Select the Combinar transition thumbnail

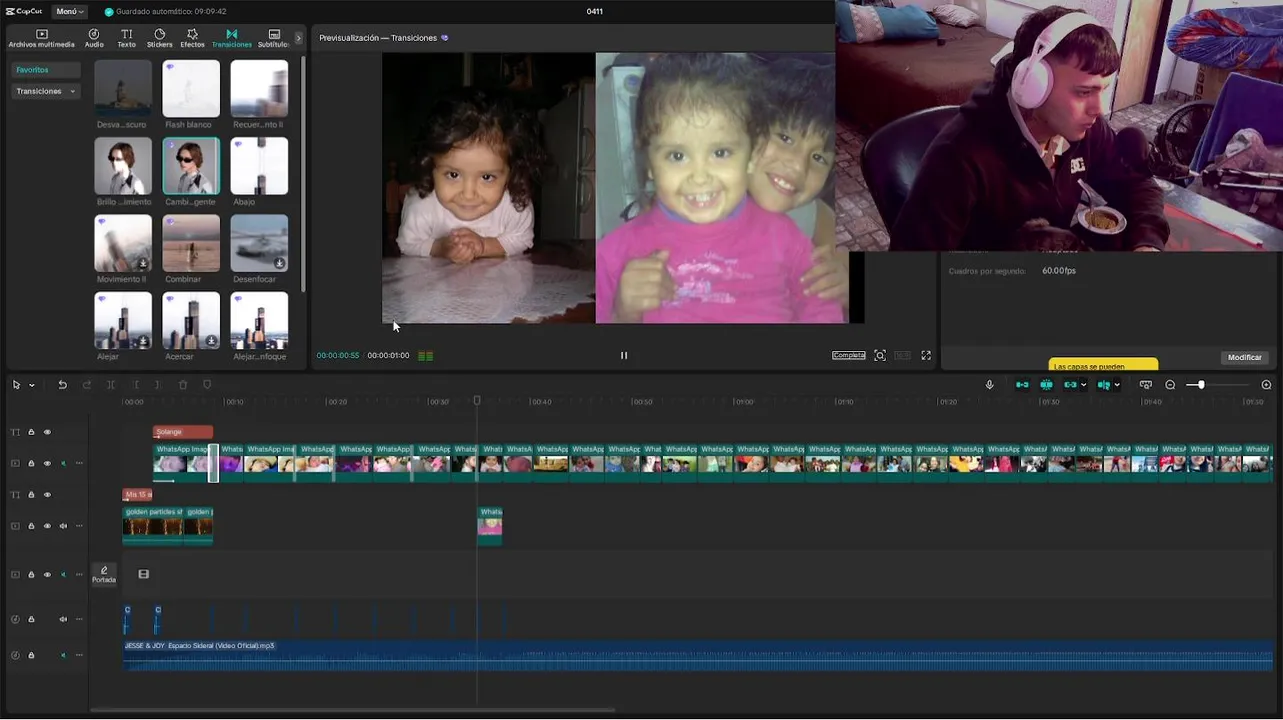click(191, 243)
